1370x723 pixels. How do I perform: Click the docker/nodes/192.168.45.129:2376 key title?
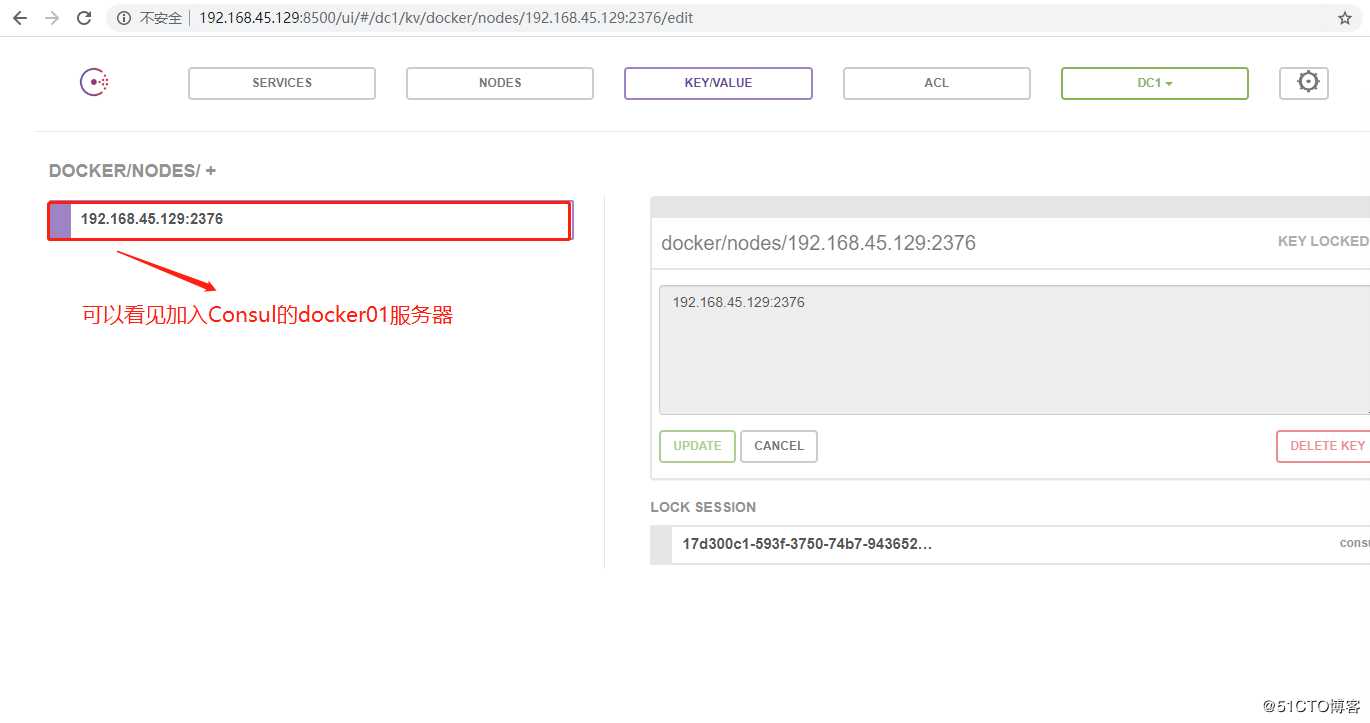818,242
